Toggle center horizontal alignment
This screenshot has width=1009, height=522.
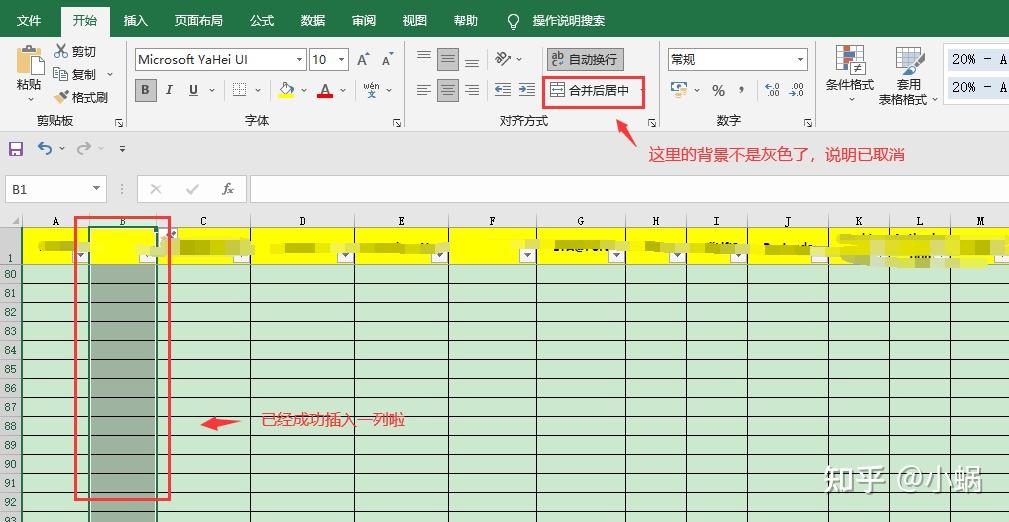point(448,90)
